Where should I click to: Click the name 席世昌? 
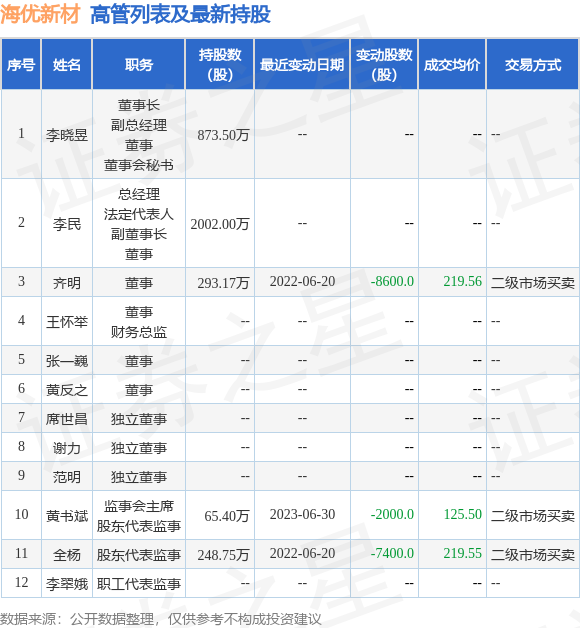click(x=67, y=419)
